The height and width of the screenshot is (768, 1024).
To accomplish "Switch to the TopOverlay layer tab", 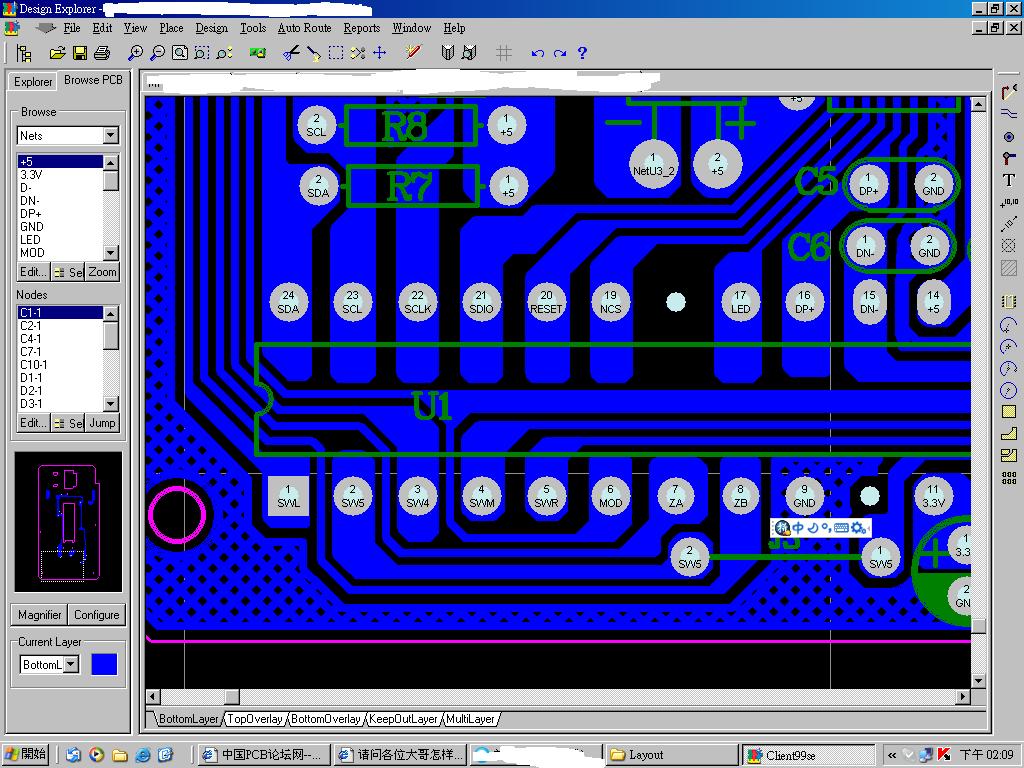I will [x=255, y=719].
